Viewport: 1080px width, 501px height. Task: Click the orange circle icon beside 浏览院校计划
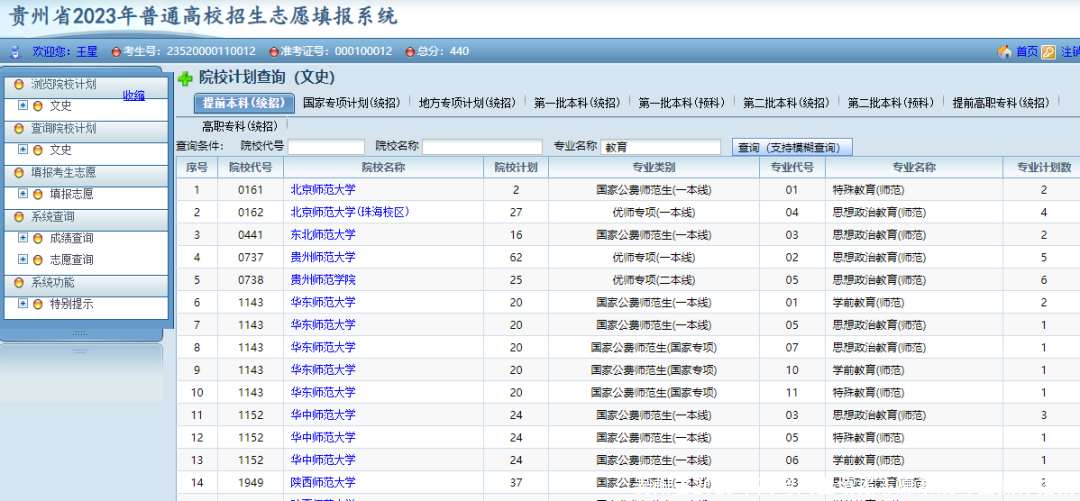(18, 84)
